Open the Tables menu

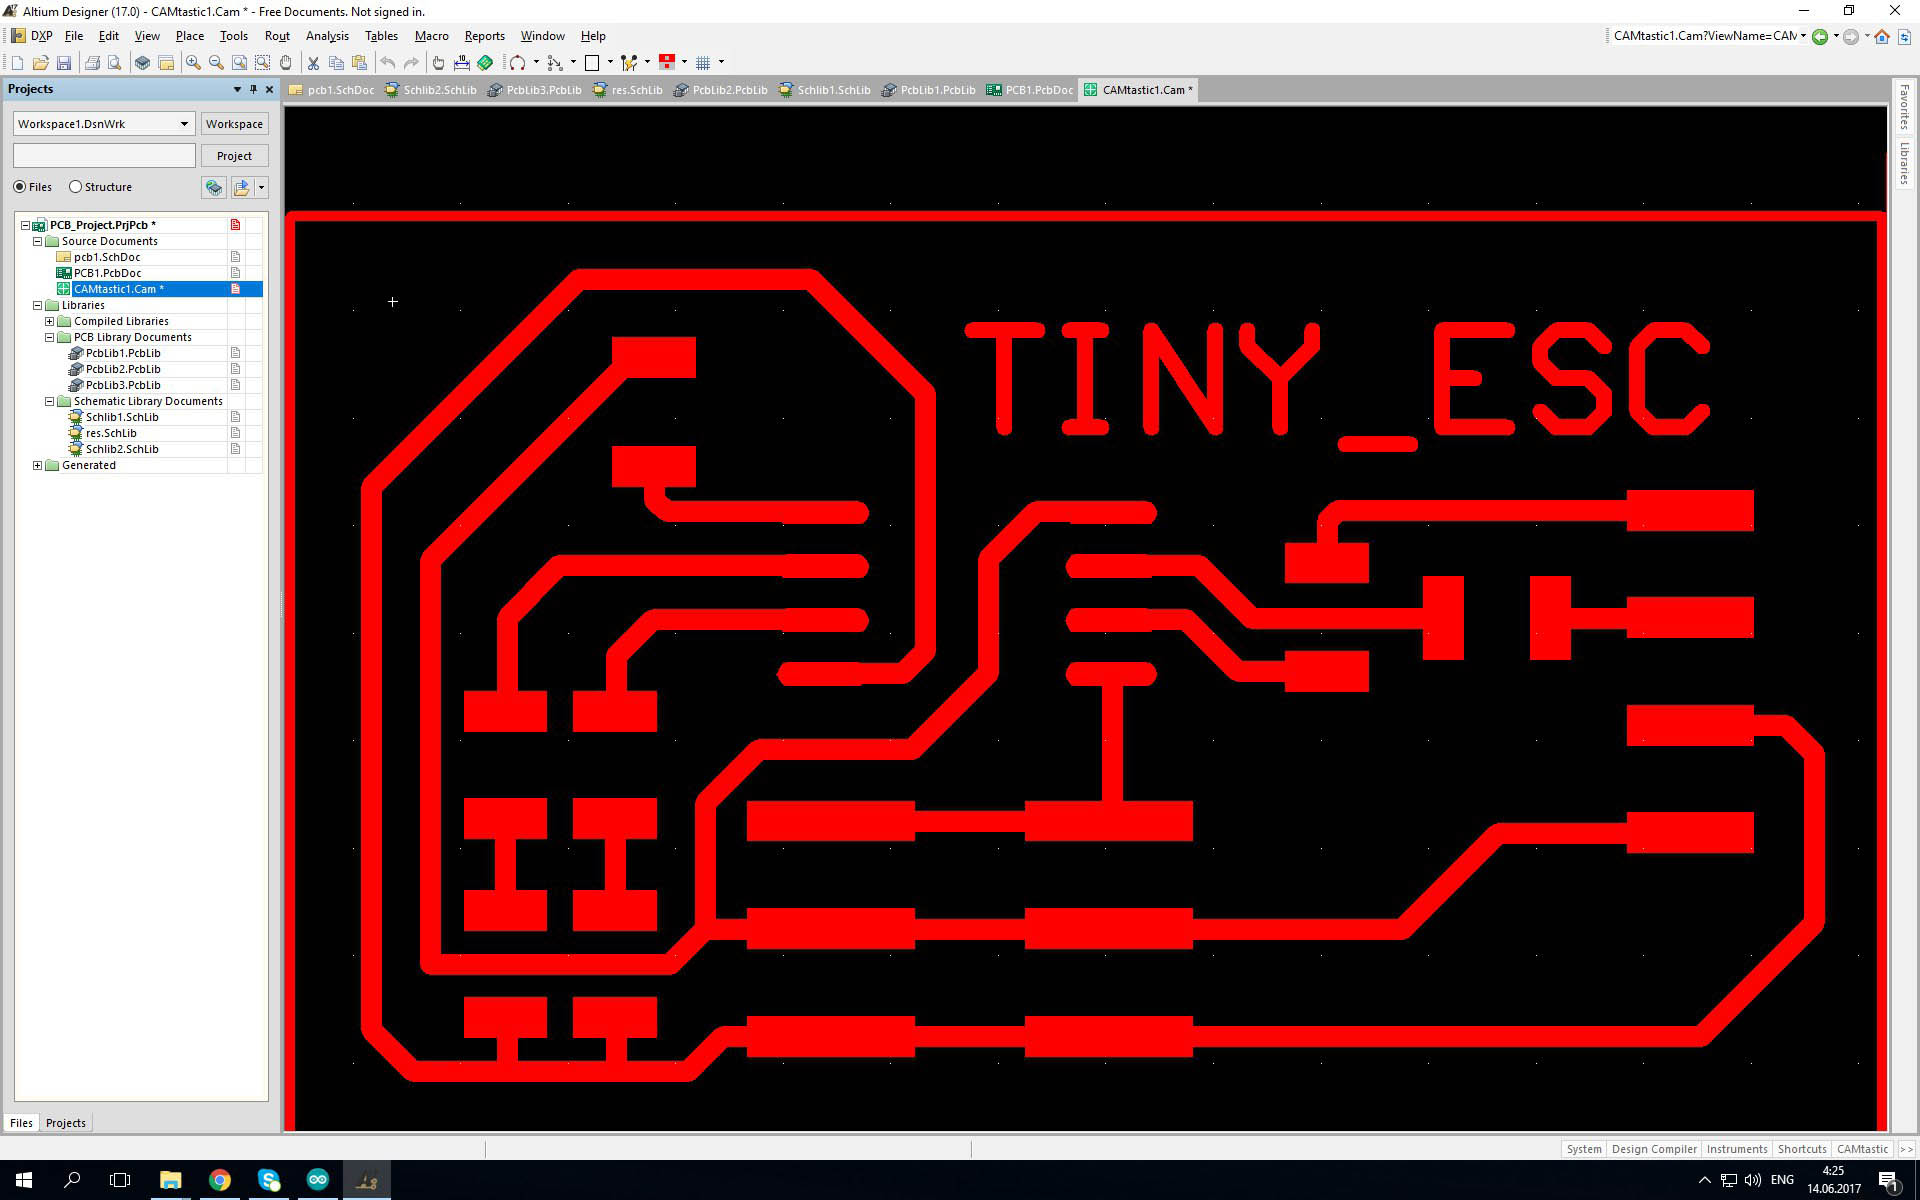[381, 36]
